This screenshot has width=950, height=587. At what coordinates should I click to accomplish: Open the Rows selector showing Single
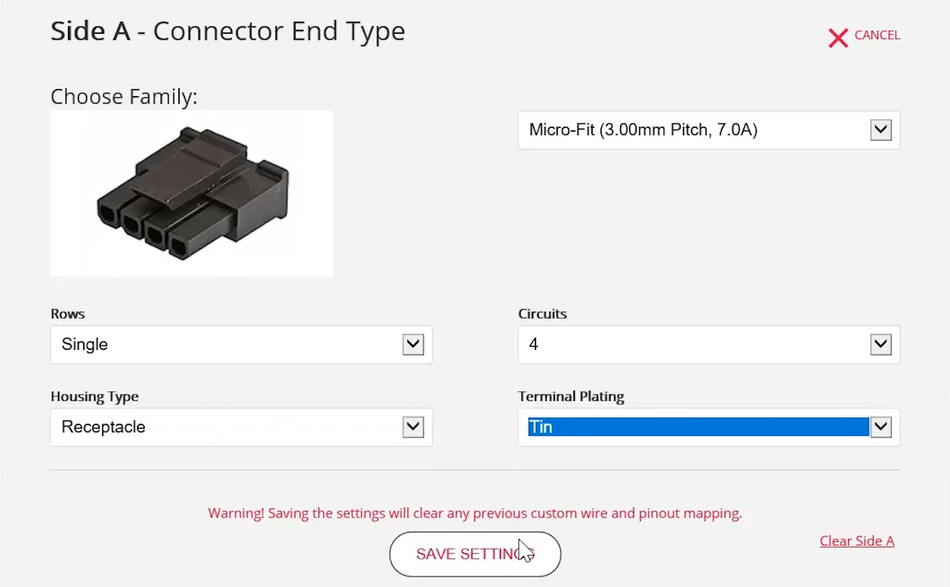point(240,344)
